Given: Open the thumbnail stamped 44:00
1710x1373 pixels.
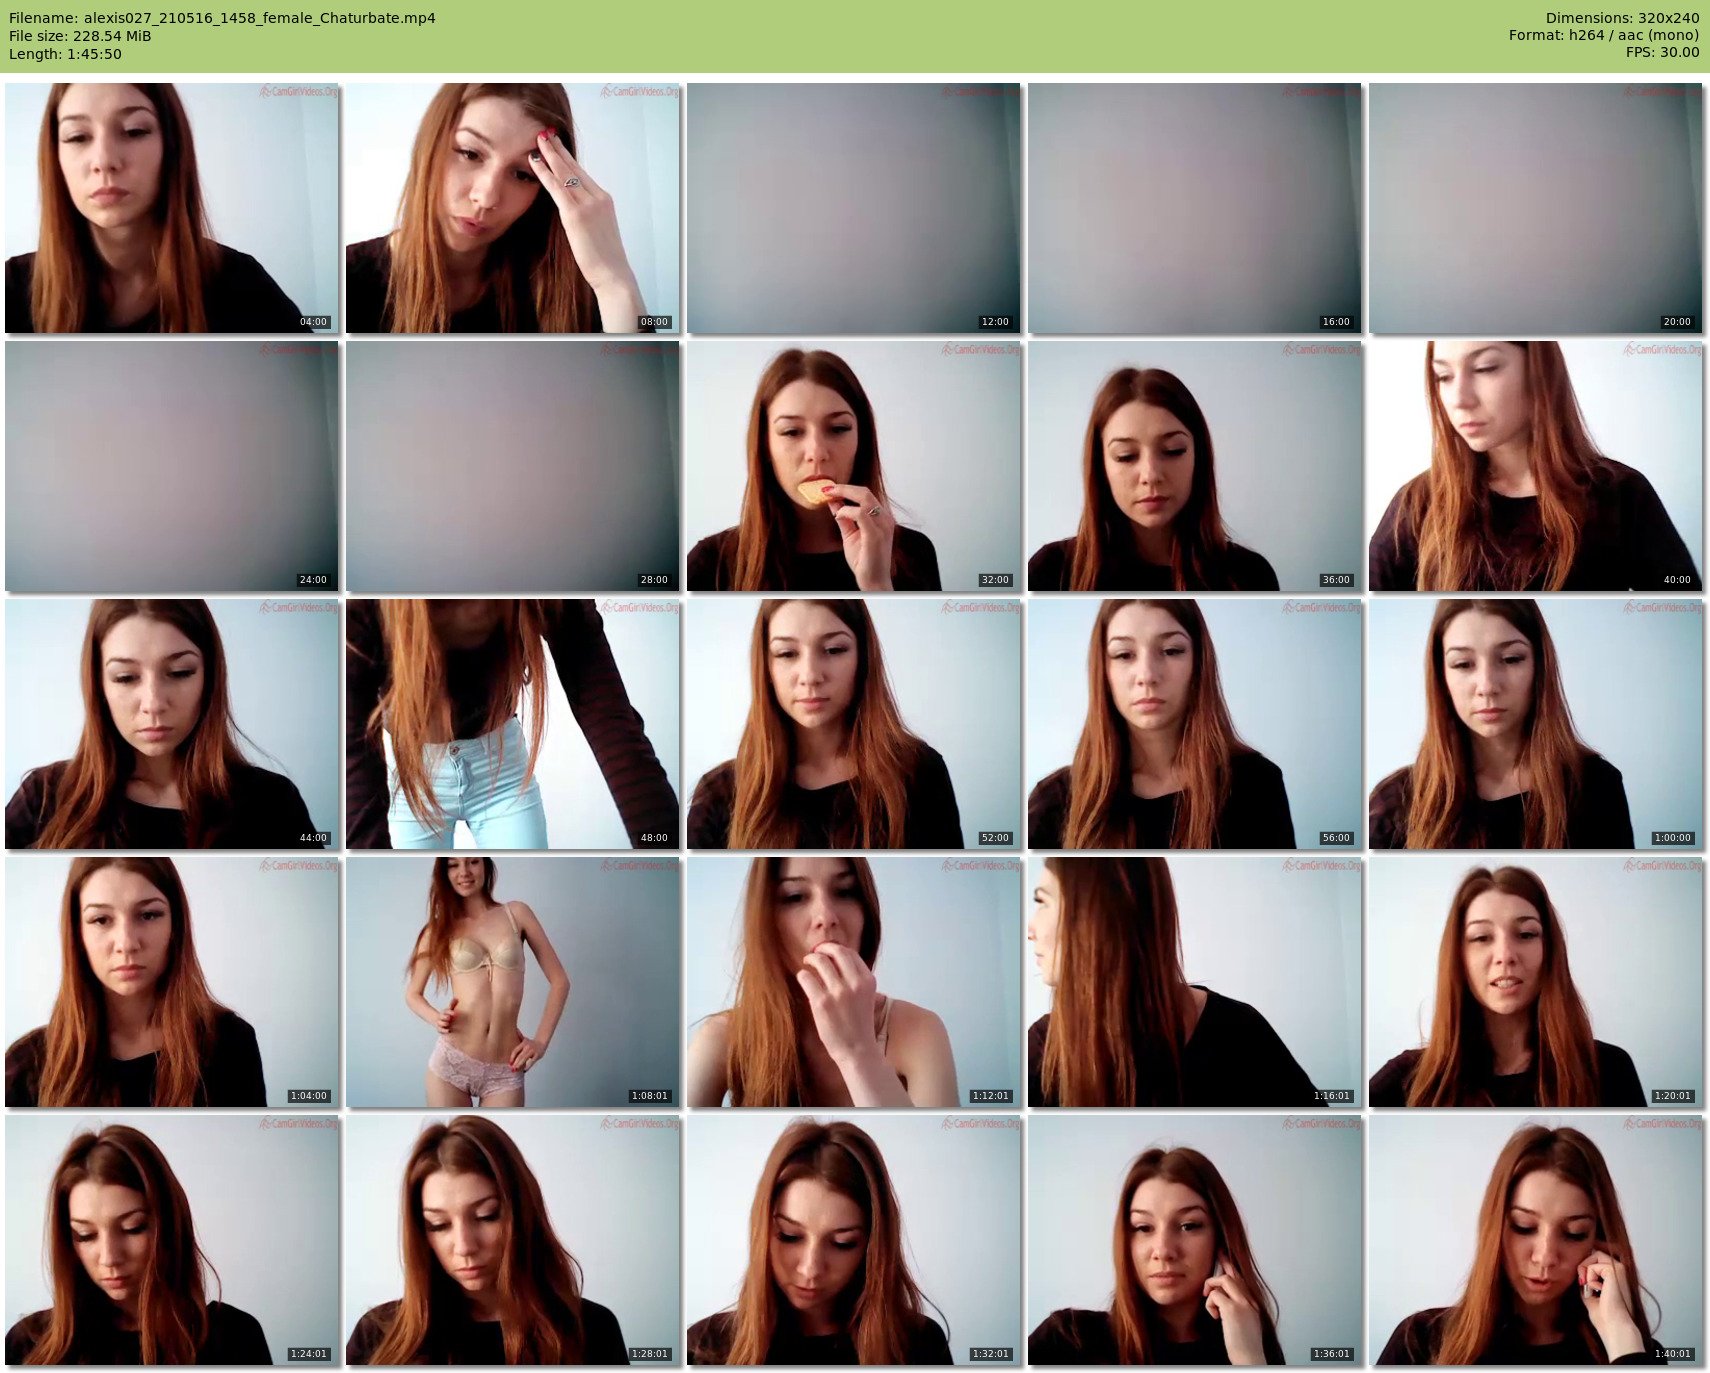Looking at the screenshot, I should (172, 724).
